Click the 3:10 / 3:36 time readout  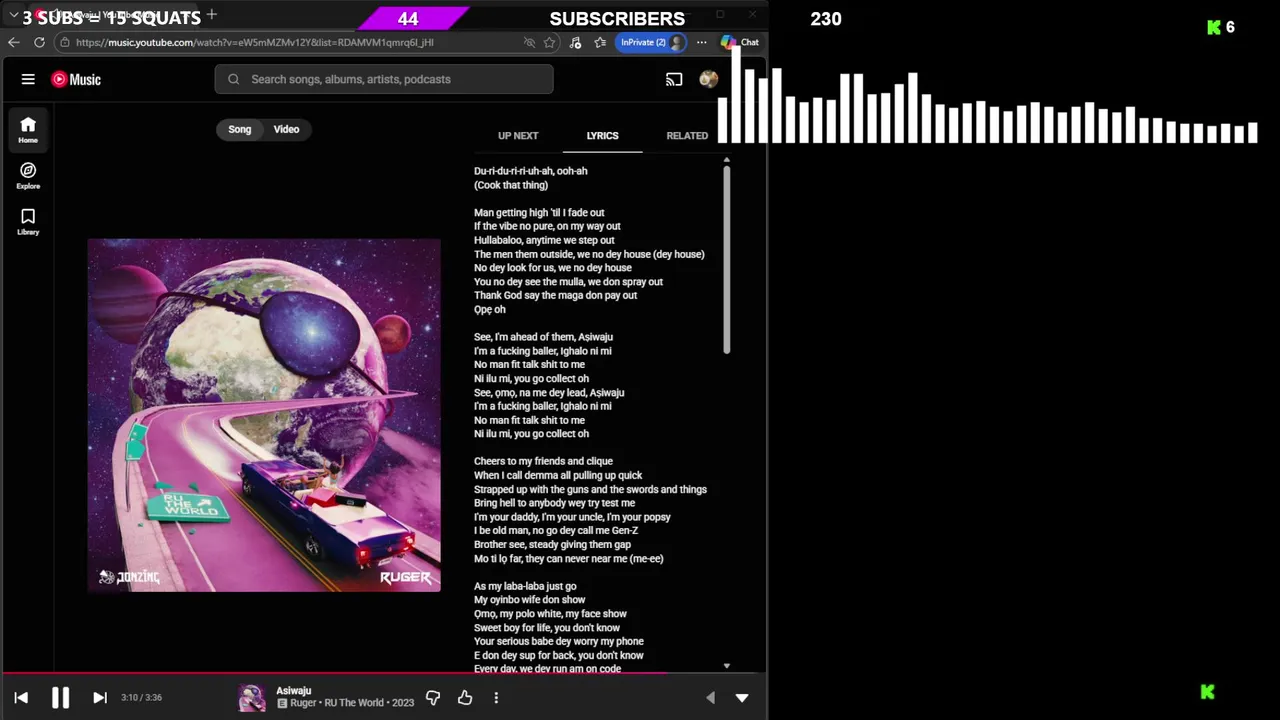[x=141, y=698]
